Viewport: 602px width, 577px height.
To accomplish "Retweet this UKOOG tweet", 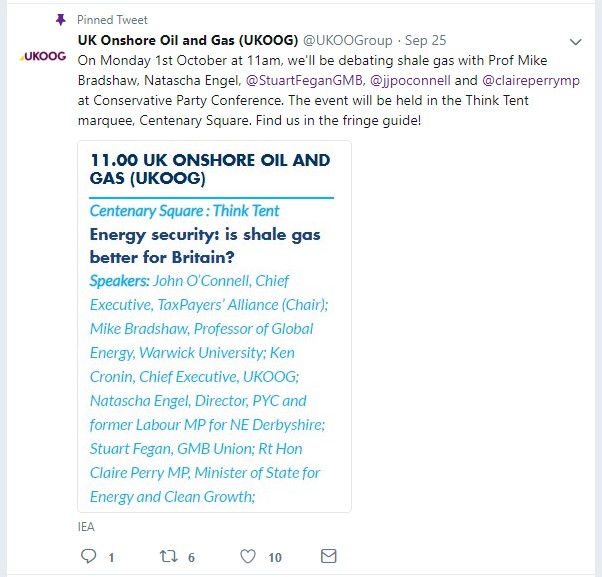I will pos(168,556).
